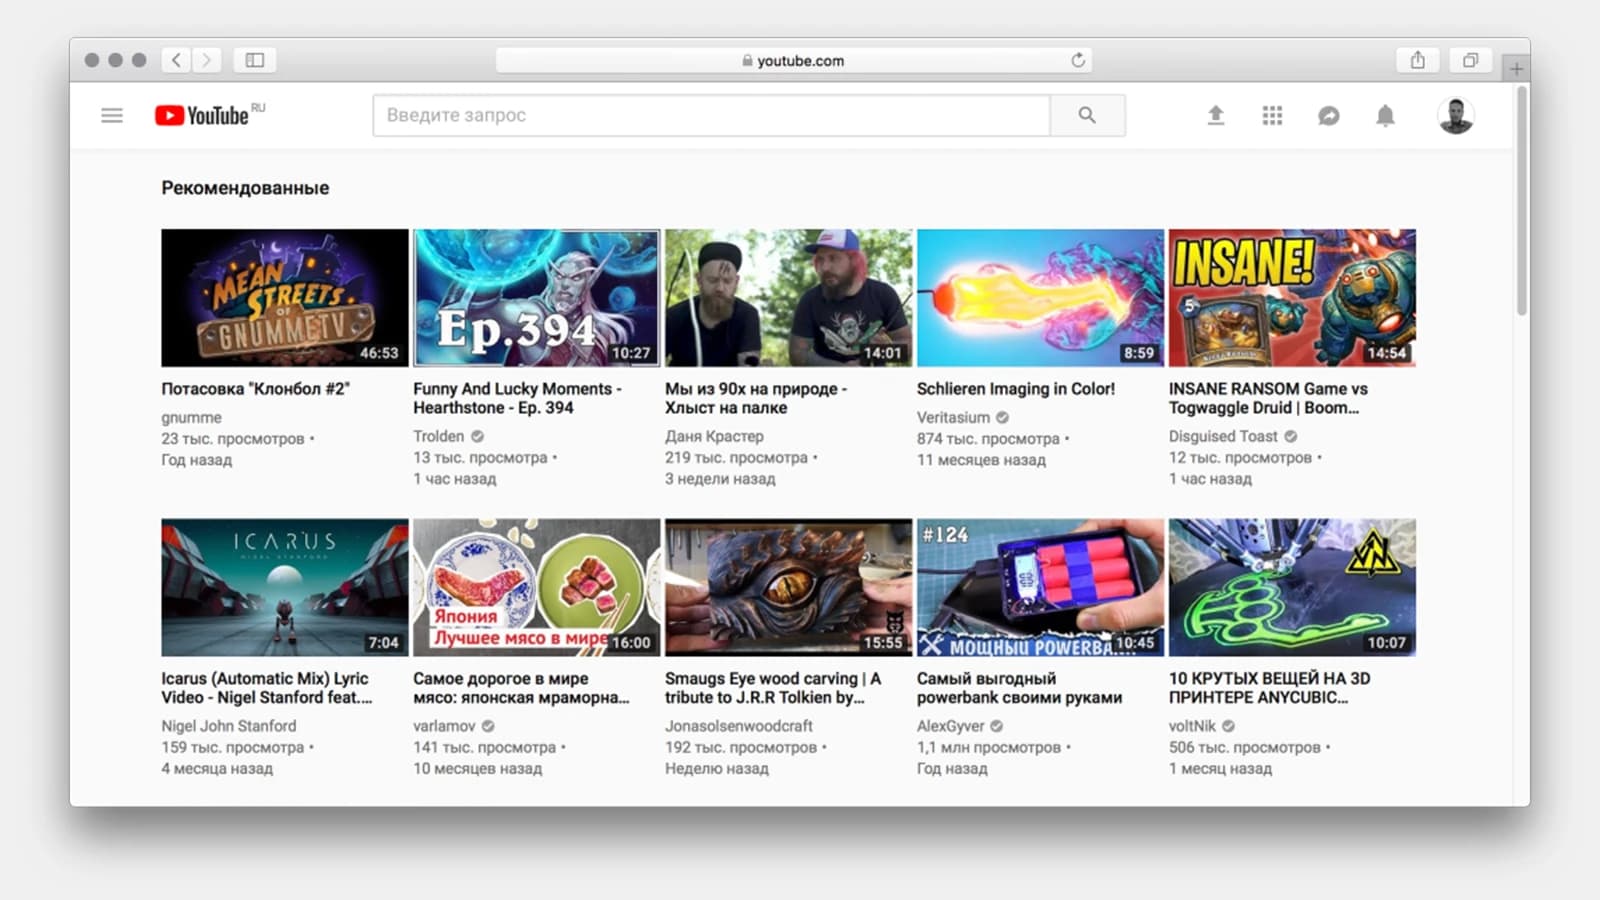Open the YouTube apps grid icon

(1272, 116)
